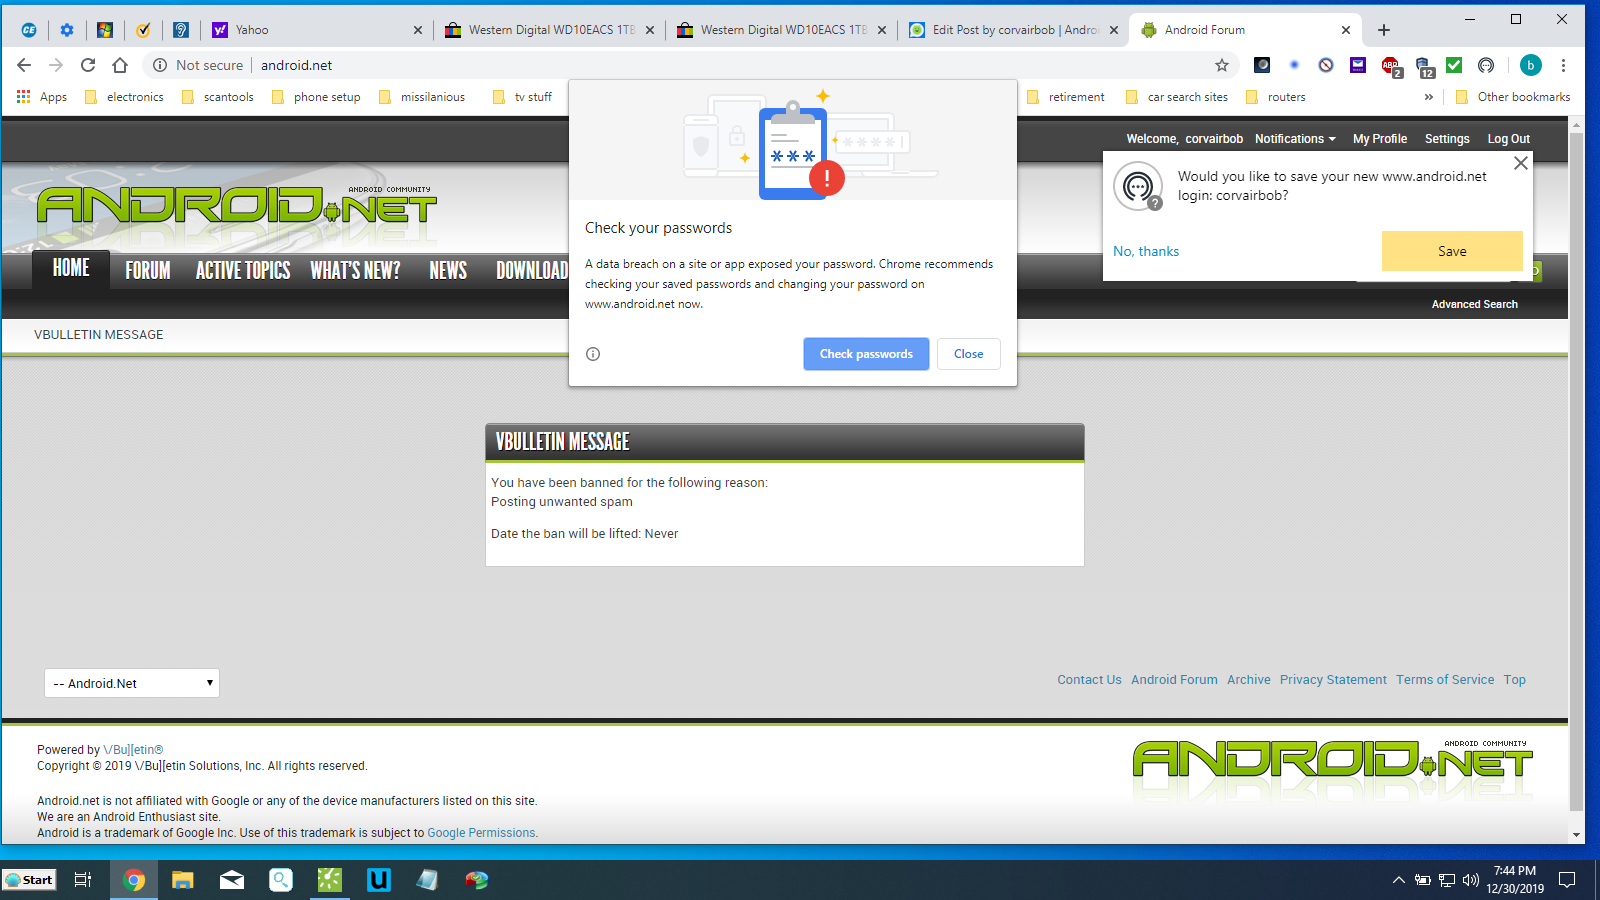The height and width of the screenshot is (900, 1600).
Task: Expand the Notifications dropdown
Action: (x=1295, y=139)
